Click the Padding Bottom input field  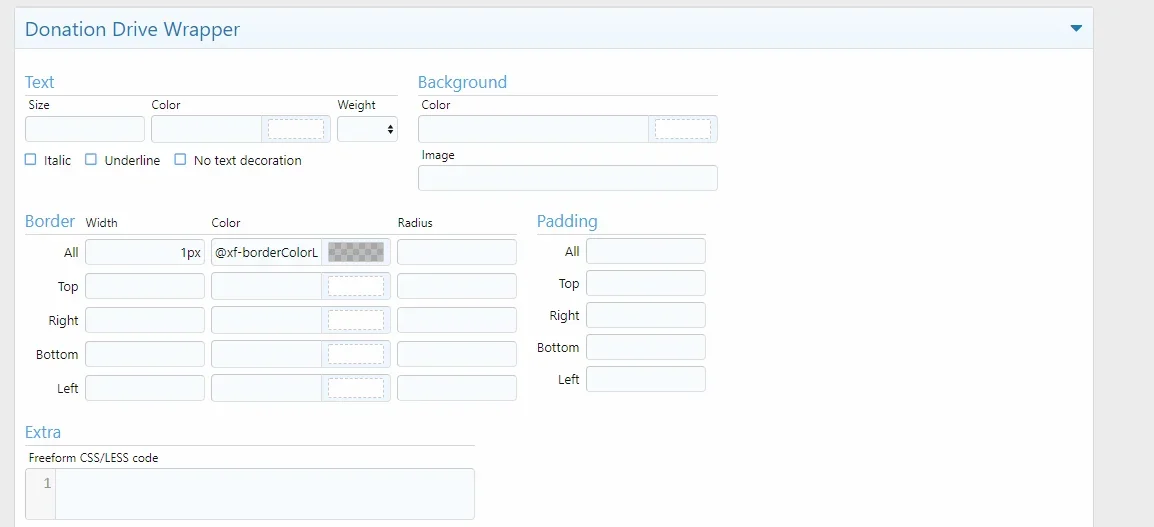(x=645, y=347)
